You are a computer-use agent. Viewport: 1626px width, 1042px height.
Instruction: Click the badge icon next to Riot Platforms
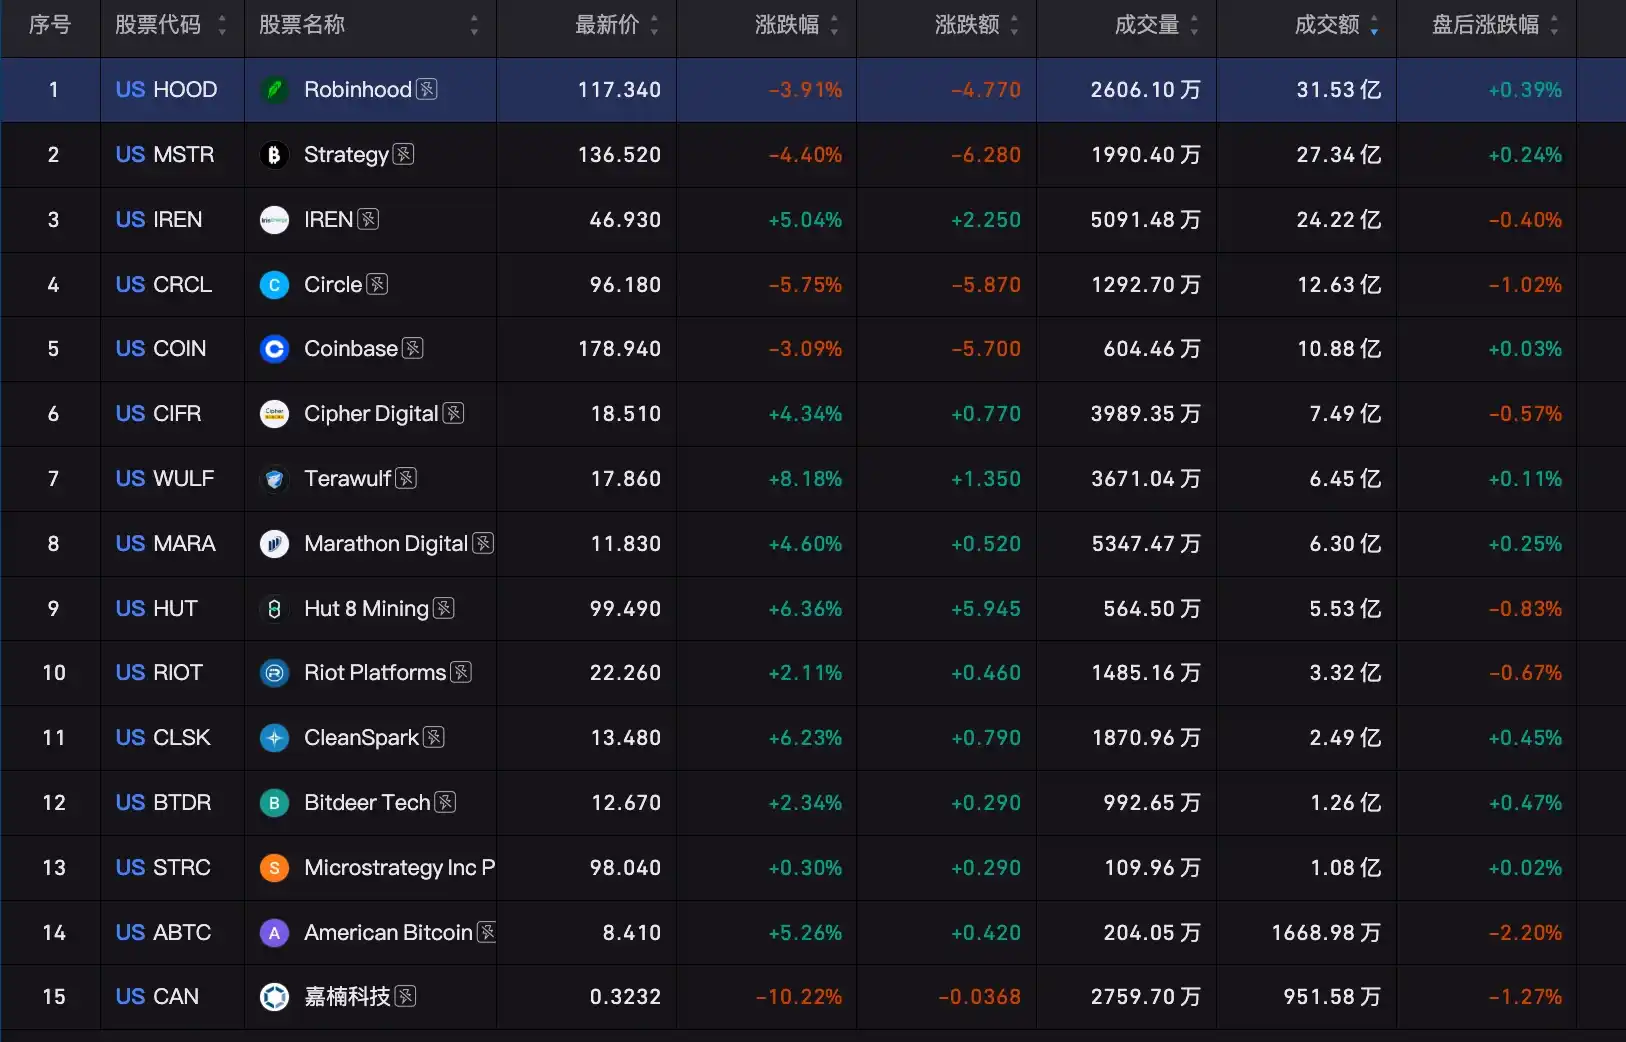(461, 673)
